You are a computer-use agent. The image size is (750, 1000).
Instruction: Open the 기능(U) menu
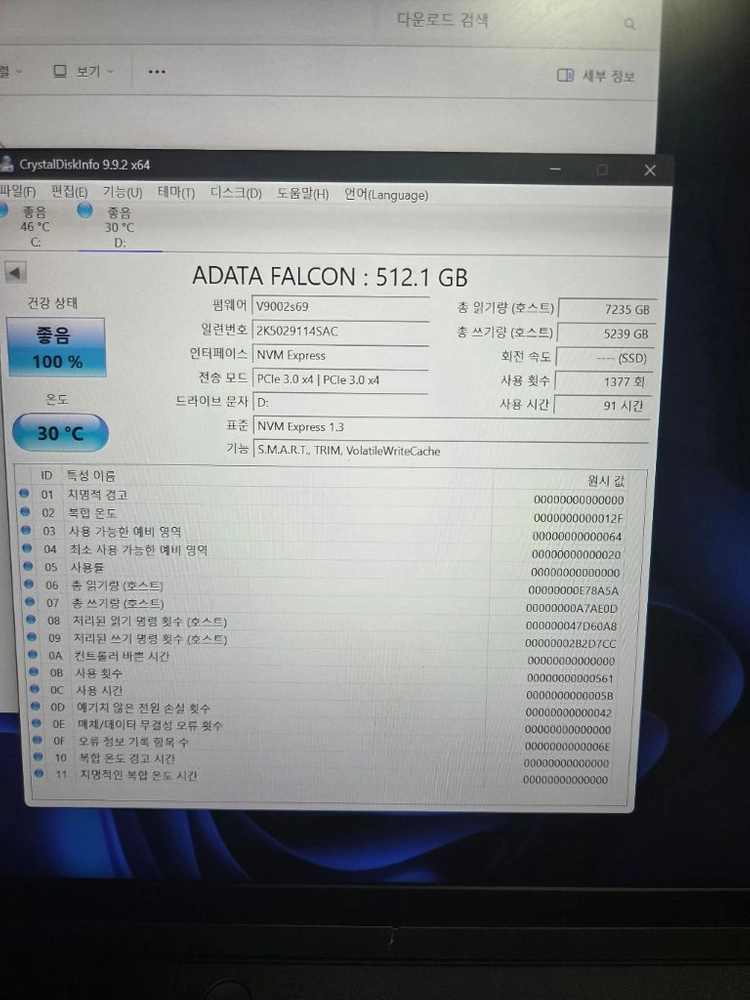pyautogui.click(x=122, y=192)
